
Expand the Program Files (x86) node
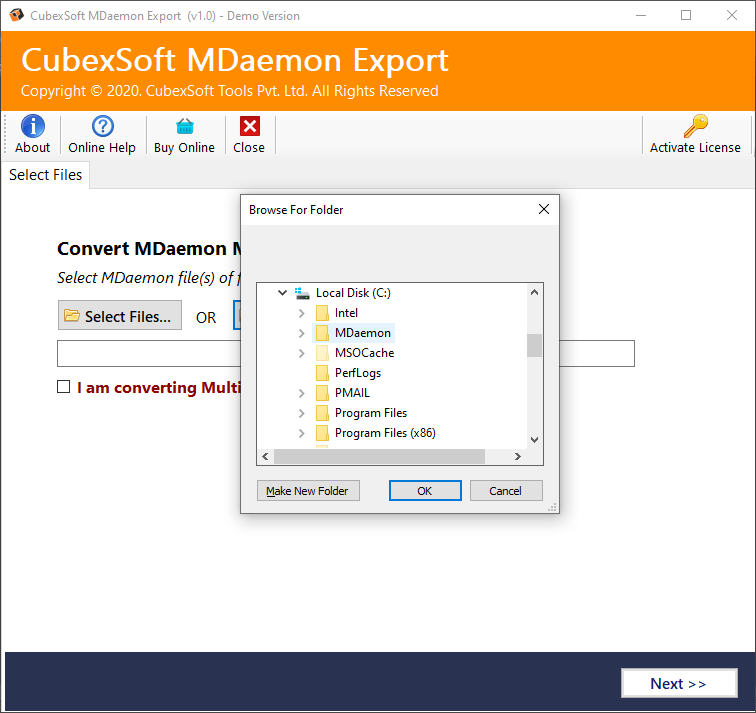click(301, 433)
